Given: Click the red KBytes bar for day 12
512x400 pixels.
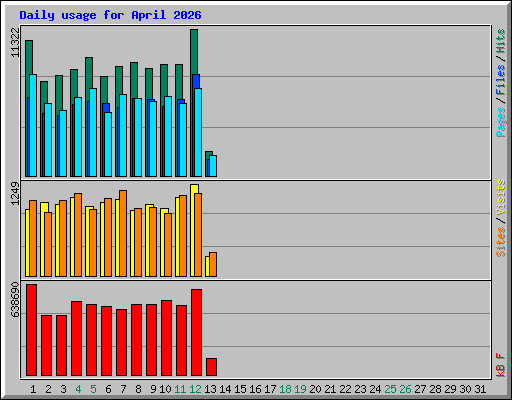Looking at the screenshot, I should (197, 333).
